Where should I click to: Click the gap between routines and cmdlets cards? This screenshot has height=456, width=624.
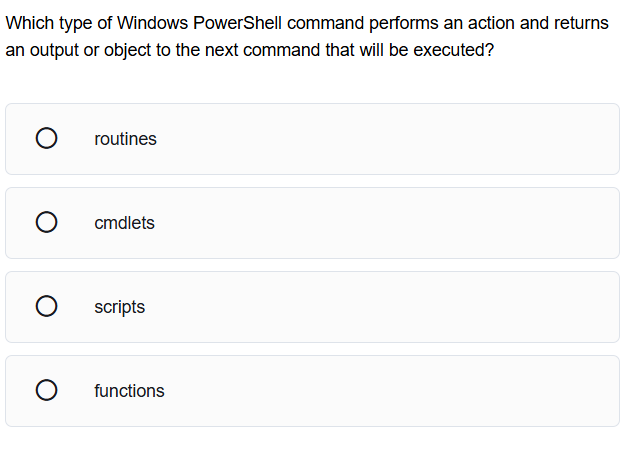pyautogui.click(x=312, y=181)
